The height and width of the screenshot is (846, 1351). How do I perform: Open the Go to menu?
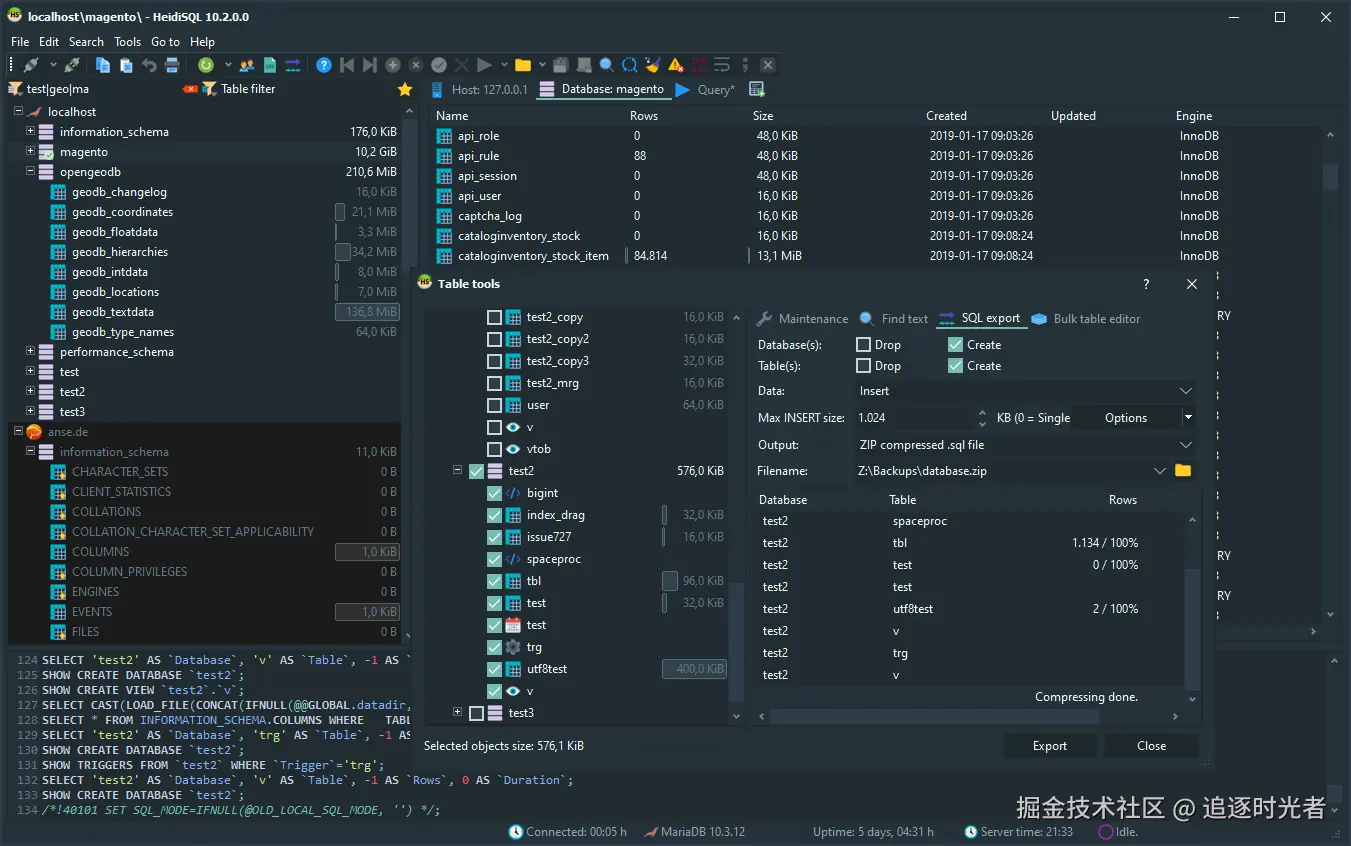(x=165, y=42)
